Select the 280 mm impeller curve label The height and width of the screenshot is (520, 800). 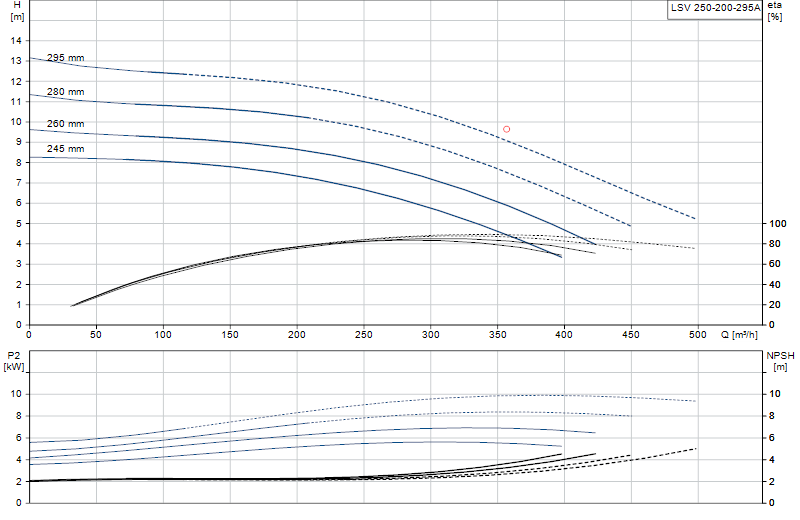click(65, 92)
